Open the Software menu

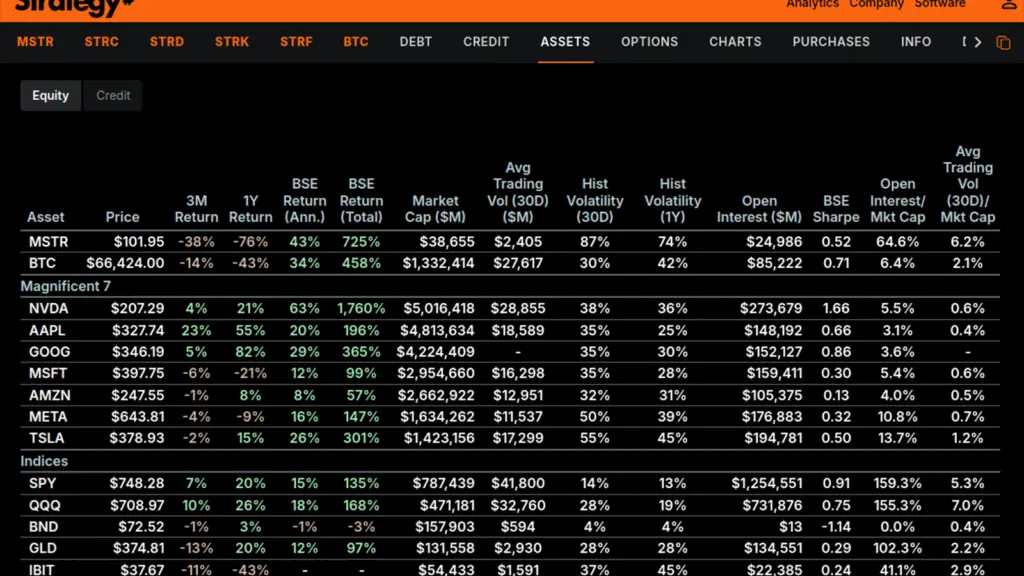pyautogui.click(x=940, y=4)
